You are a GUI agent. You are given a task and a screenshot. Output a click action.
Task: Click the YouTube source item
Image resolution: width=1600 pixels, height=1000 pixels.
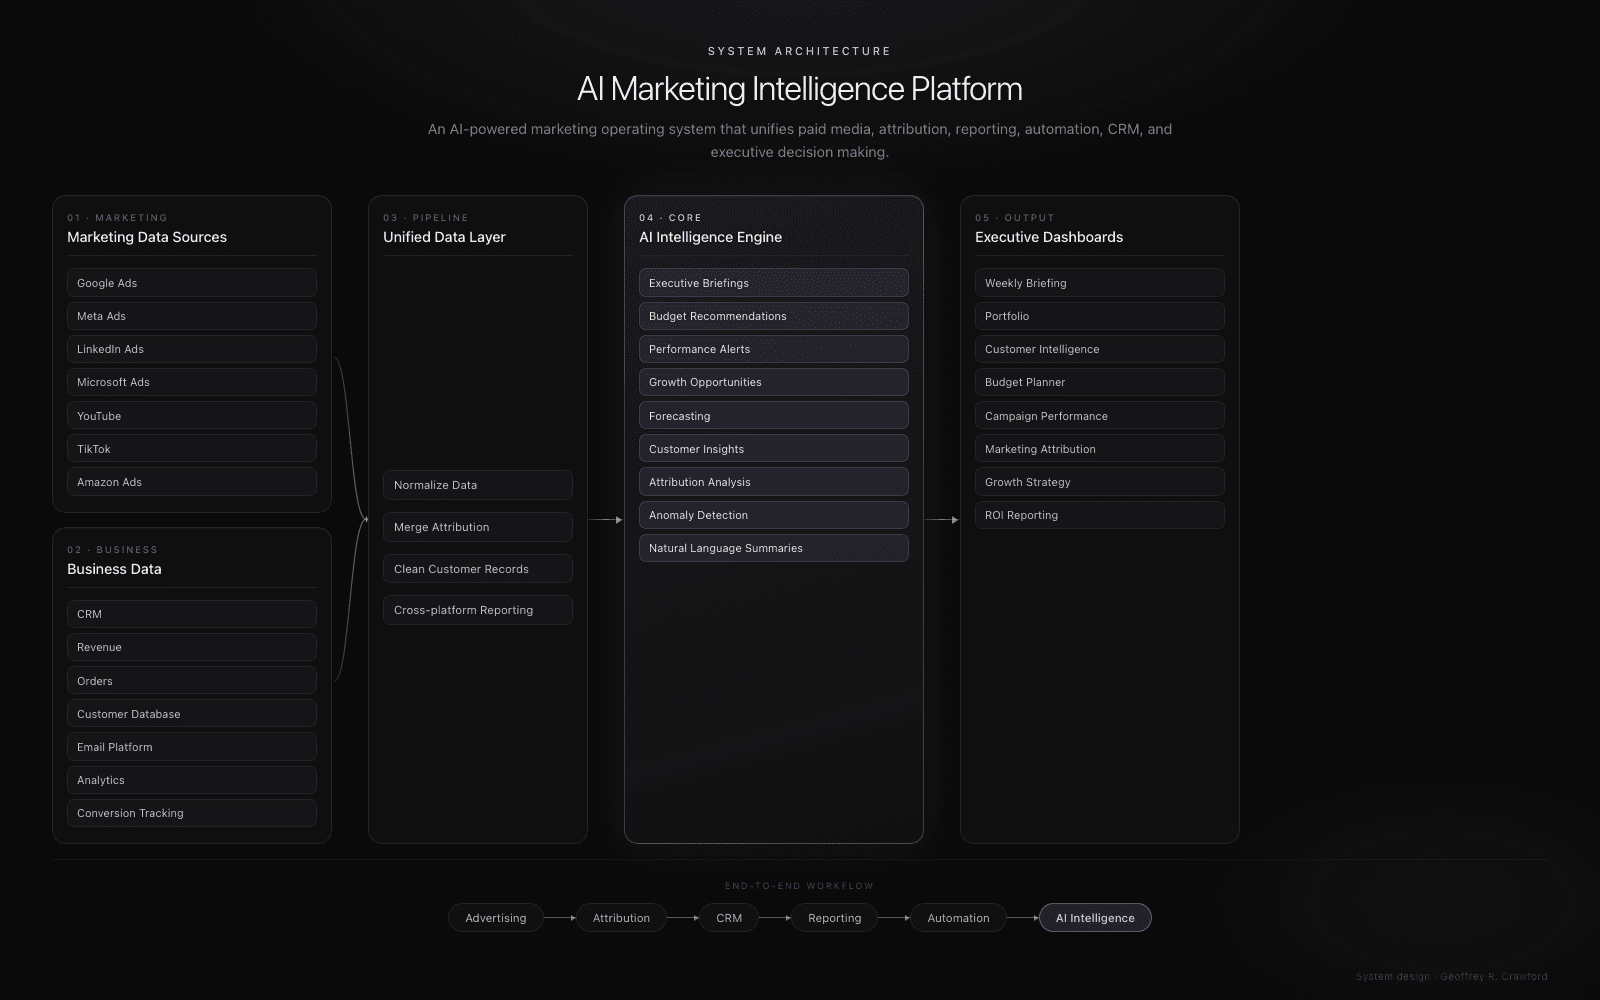tap(192, 416)
